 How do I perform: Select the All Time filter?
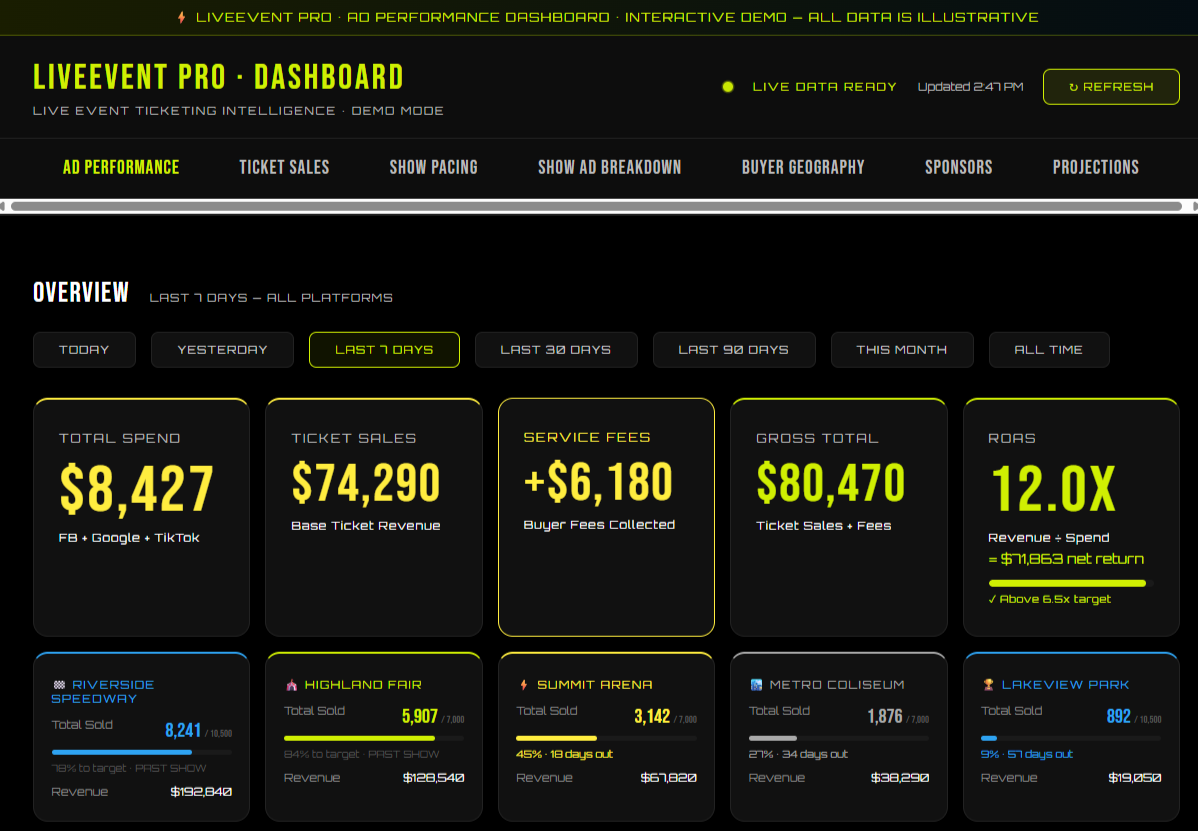1049,350
